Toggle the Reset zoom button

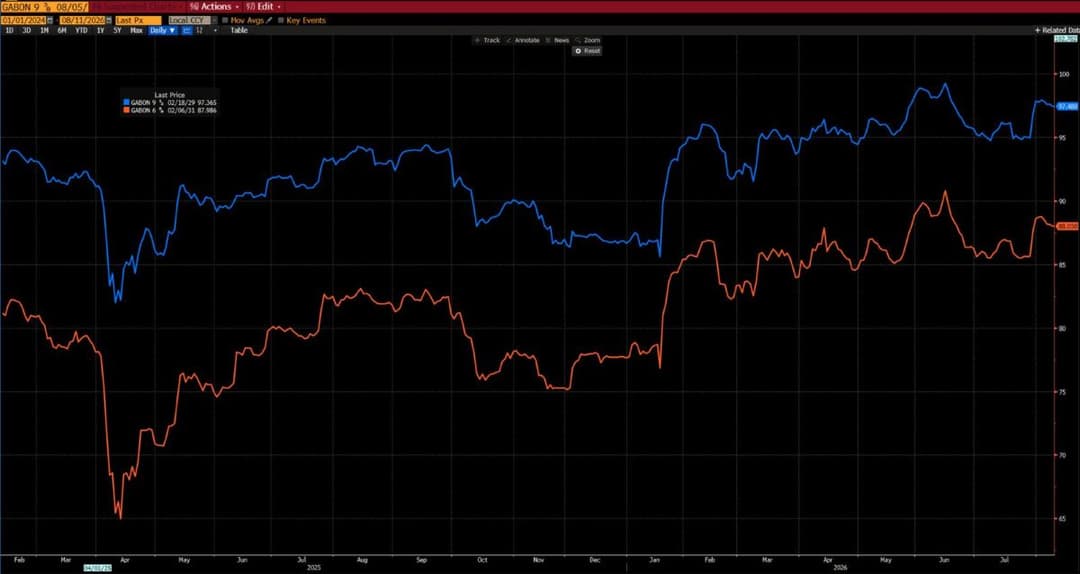click(x=587, y=51)
